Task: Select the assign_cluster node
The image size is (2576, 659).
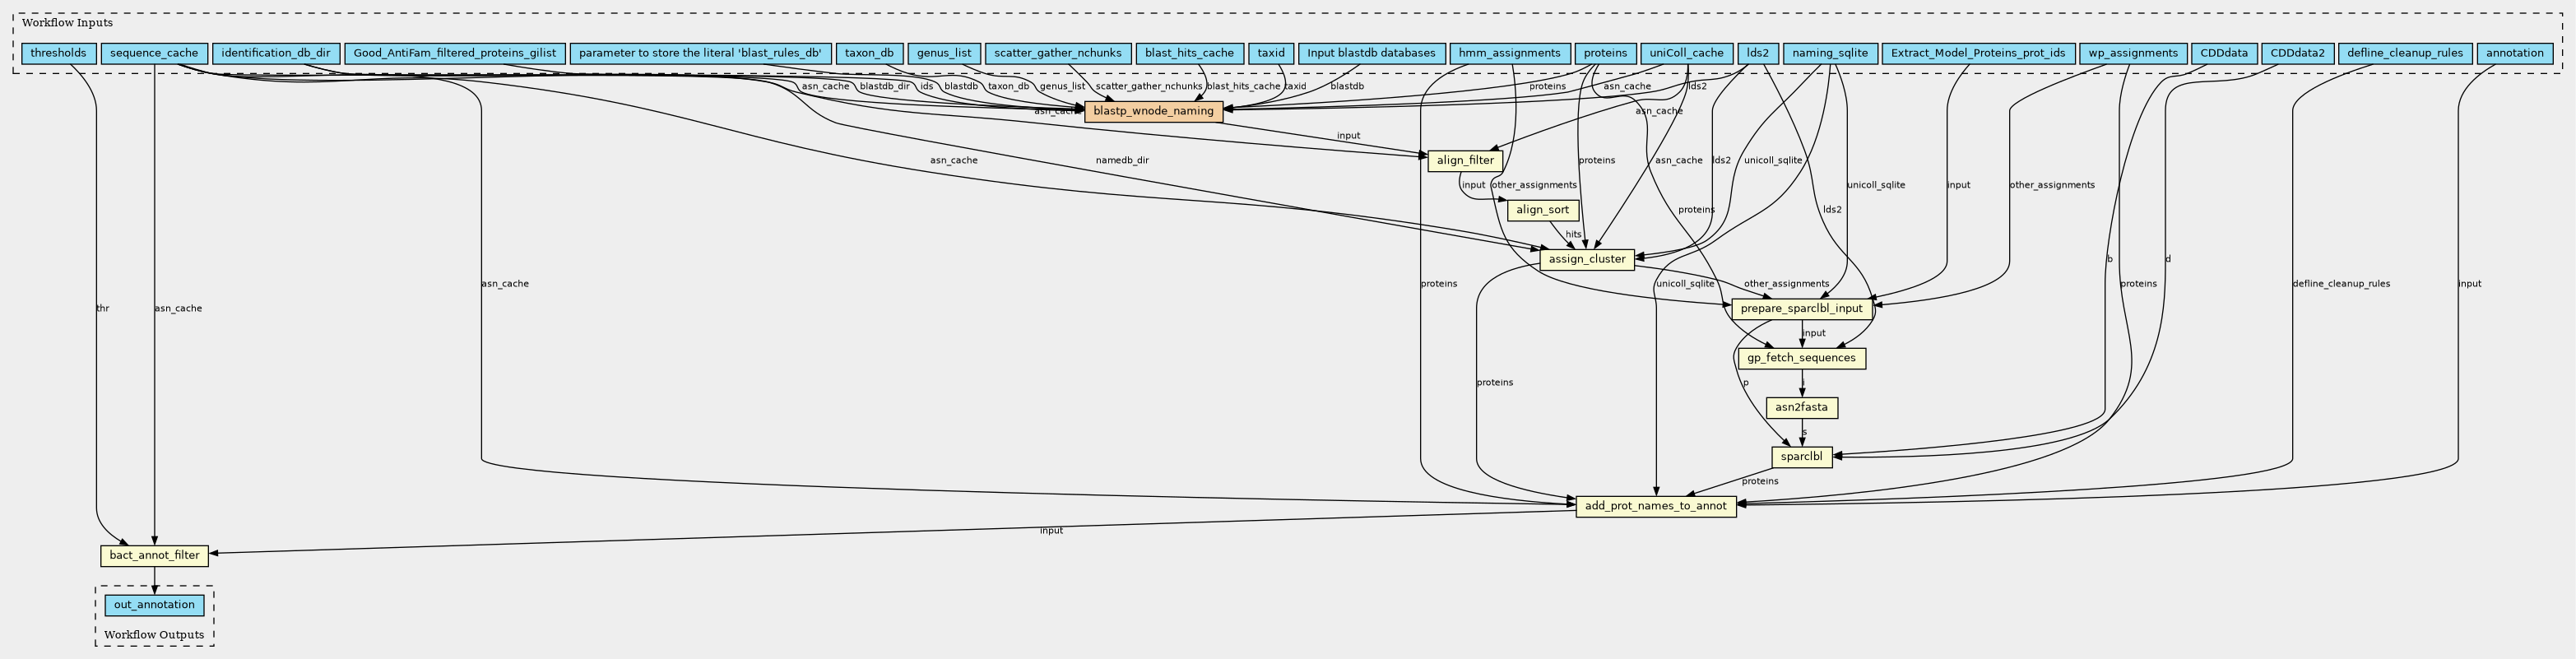Action: click(1586, 260)
